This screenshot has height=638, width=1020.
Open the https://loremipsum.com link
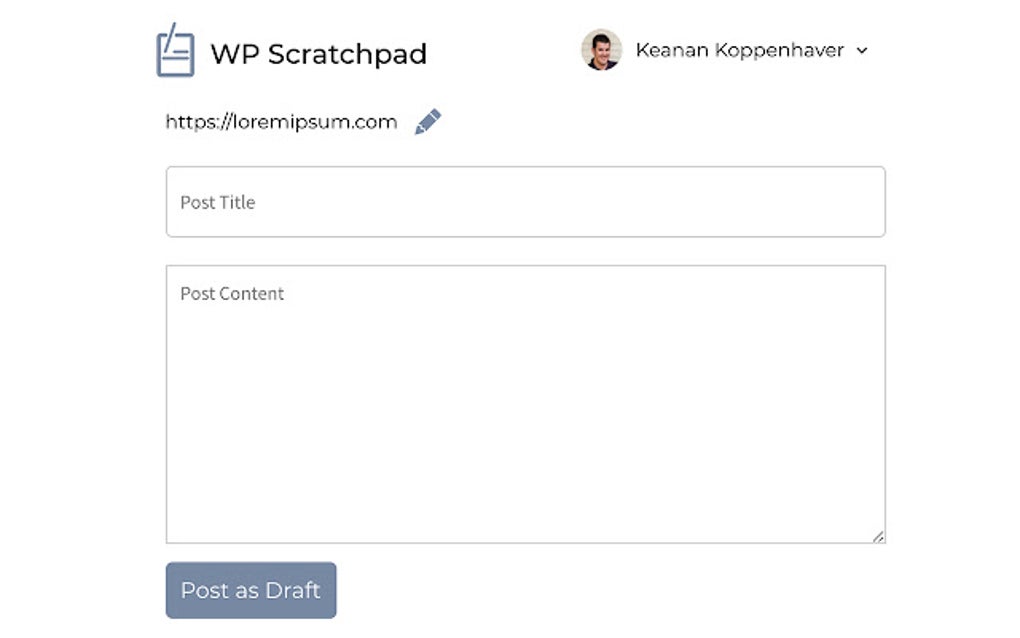coord(280,121)
